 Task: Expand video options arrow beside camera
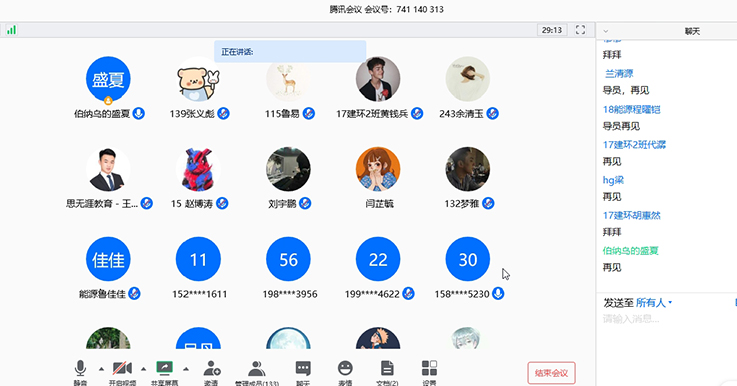click(143, 369)
